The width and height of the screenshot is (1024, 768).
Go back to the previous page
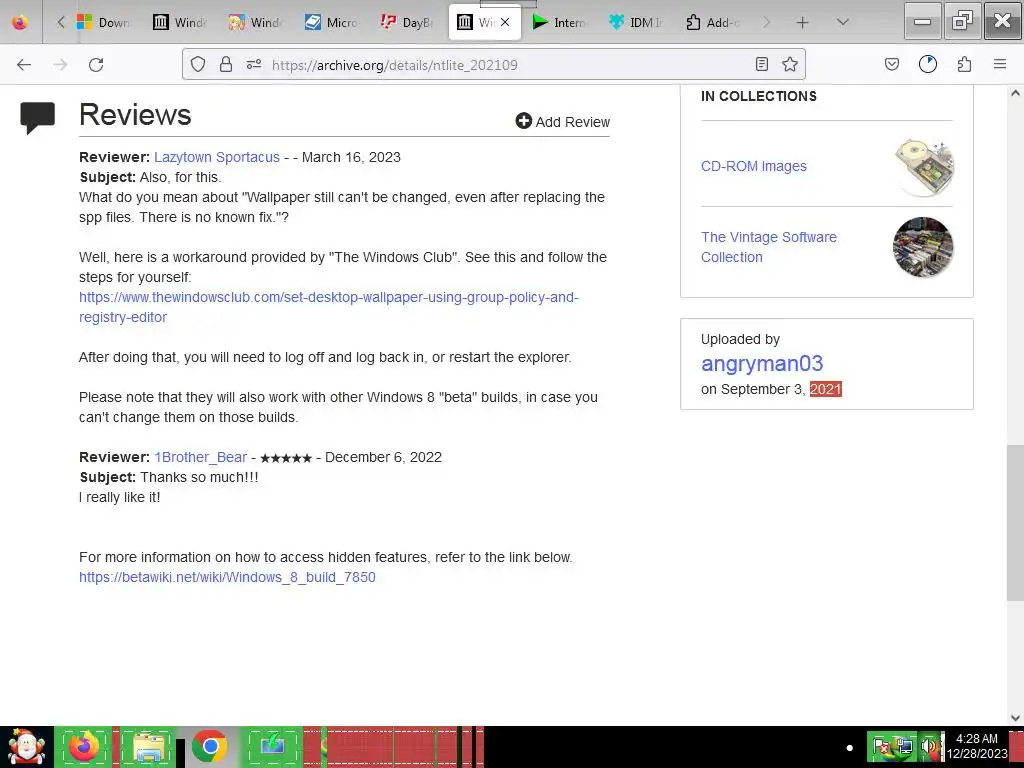pos(24,65)
